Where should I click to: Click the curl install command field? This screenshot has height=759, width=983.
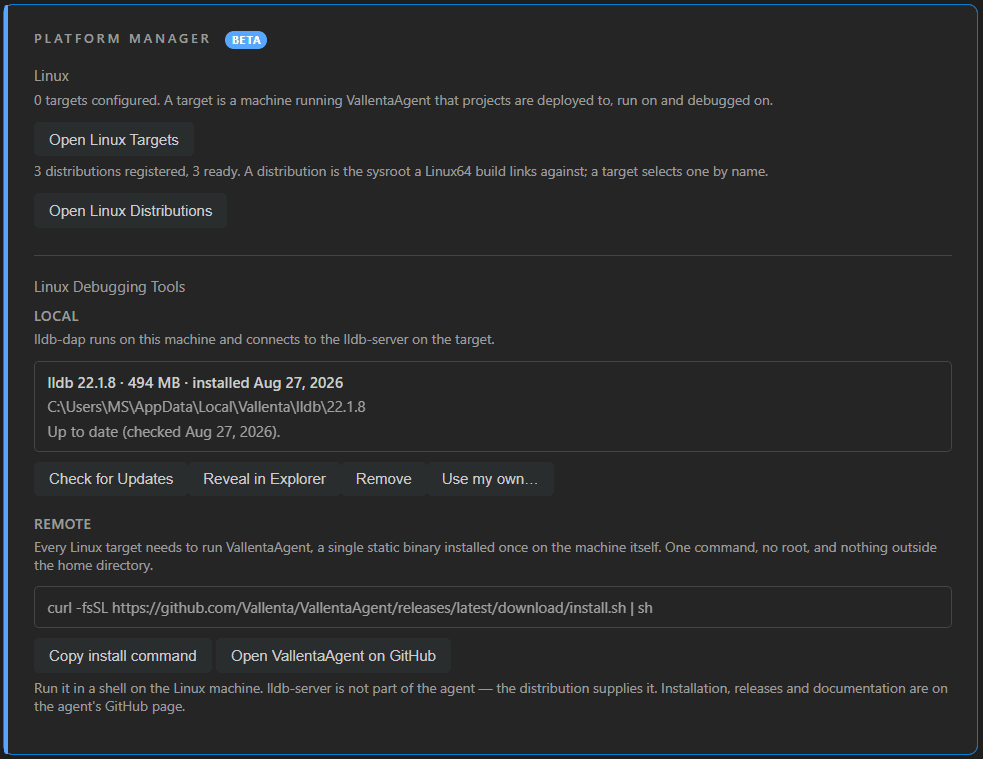(x=493, y=607)
